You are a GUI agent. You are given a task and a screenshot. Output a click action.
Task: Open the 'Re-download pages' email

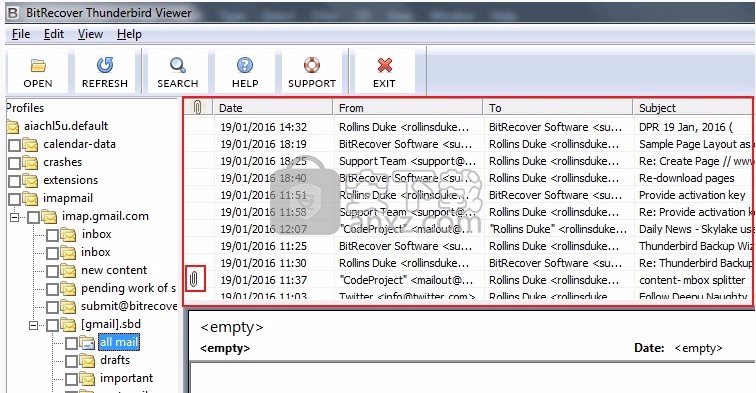click(x=687, y=178)
